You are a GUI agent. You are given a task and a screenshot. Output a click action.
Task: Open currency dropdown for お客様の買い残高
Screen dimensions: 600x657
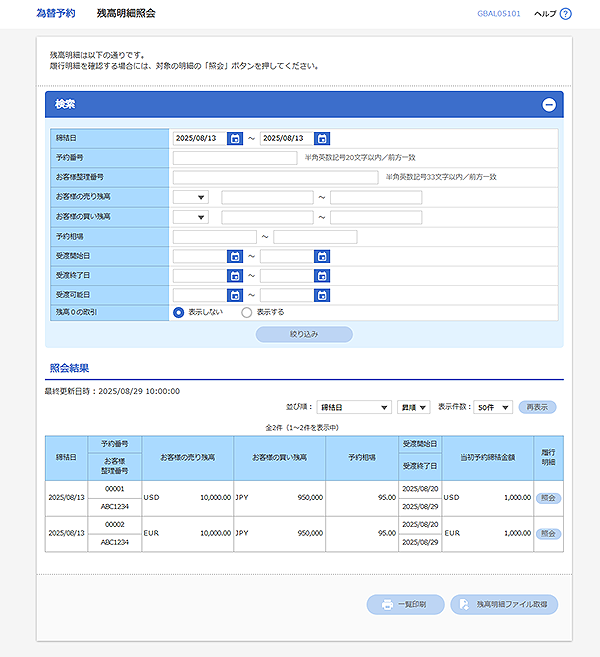(x=191, y=217)
